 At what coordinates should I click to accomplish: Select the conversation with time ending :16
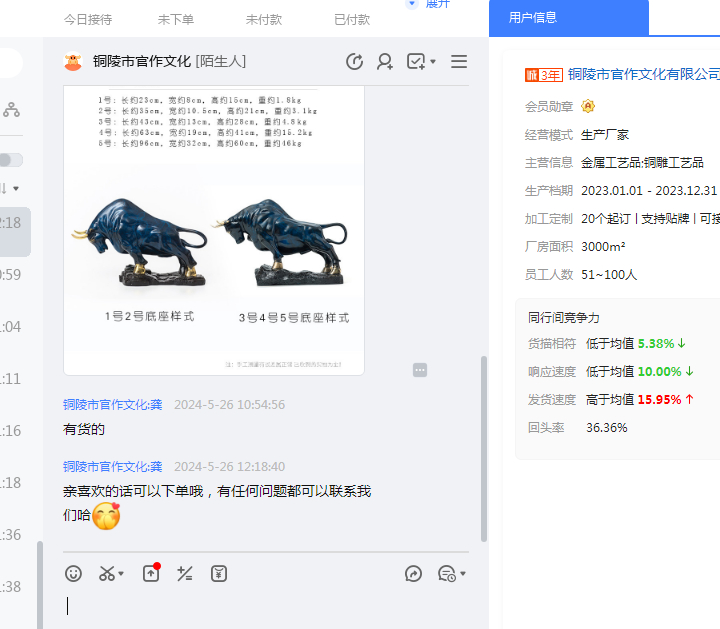pyautogui.click(x=15, y=430)
